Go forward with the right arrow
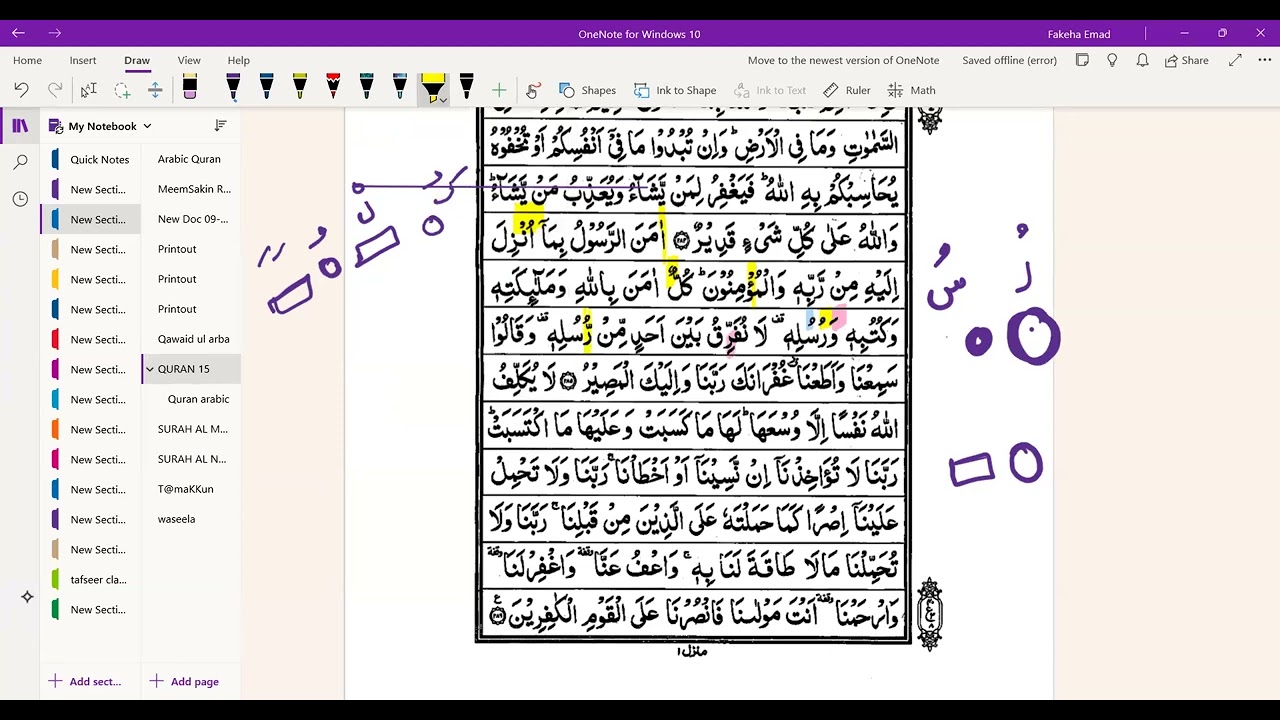The width and height of the screenshot is (1280, 720). point(54,33)
